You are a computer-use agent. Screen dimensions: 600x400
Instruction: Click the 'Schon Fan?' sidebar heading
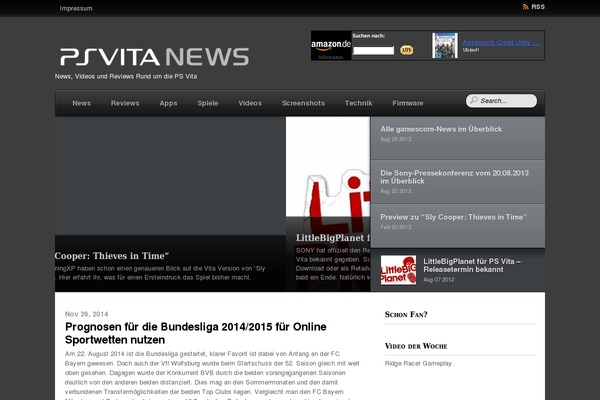[x=406, y=315]
